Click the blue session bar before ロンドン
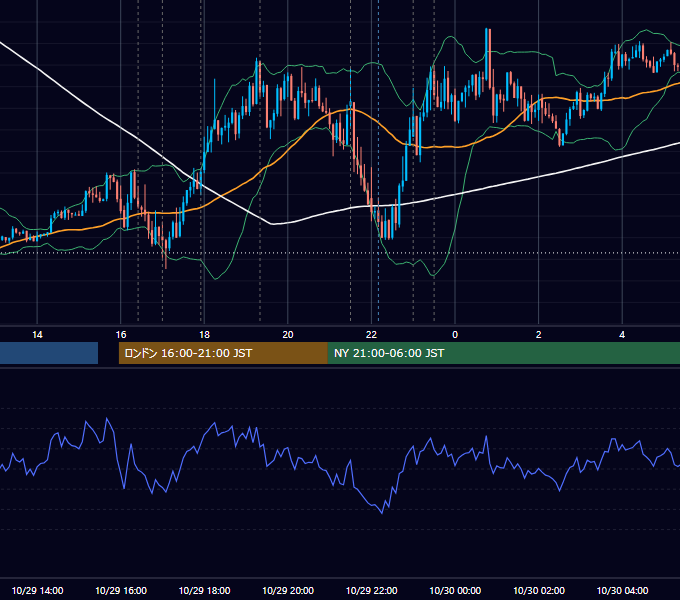Screen dimensions: 680x600 click(x=49, y=353)
